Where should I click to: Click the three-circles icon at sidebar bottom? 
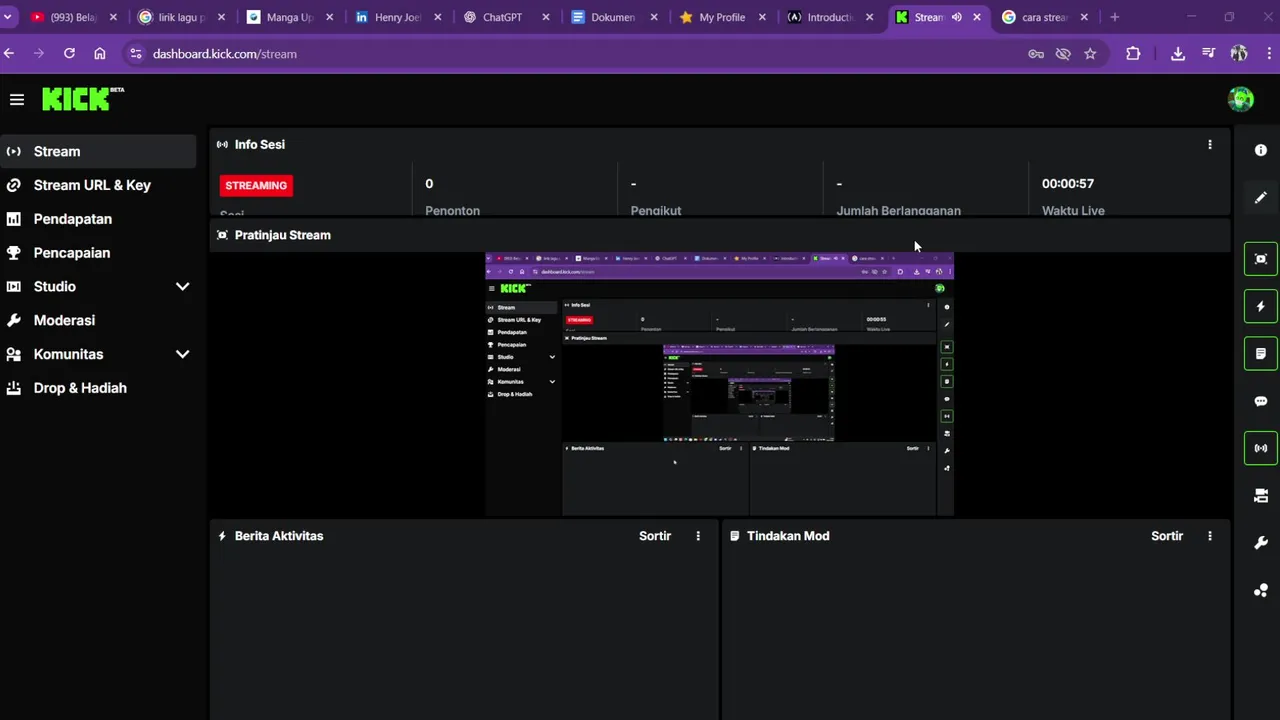(1261, 590)
